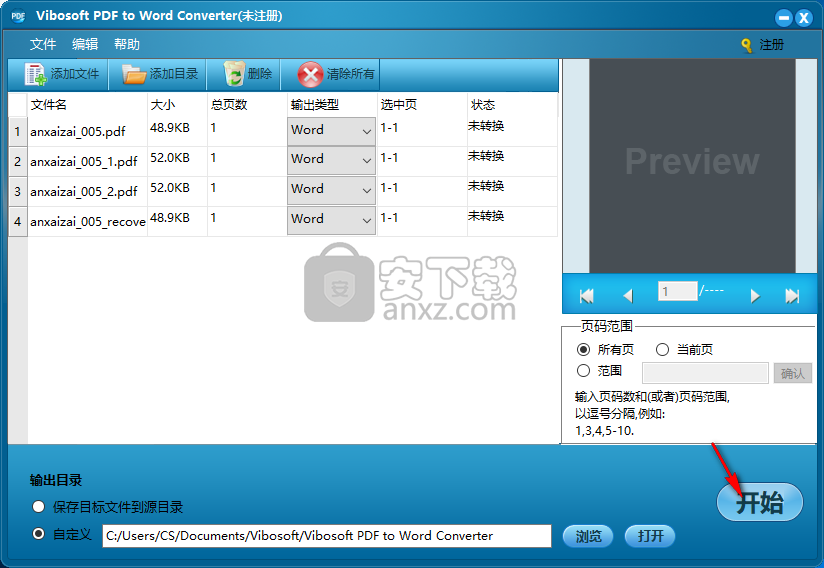Image resolution: width=824 pixels, height=568 pixels.
Task: Open the File (文件) menu
Action: [x=43, y=45]
